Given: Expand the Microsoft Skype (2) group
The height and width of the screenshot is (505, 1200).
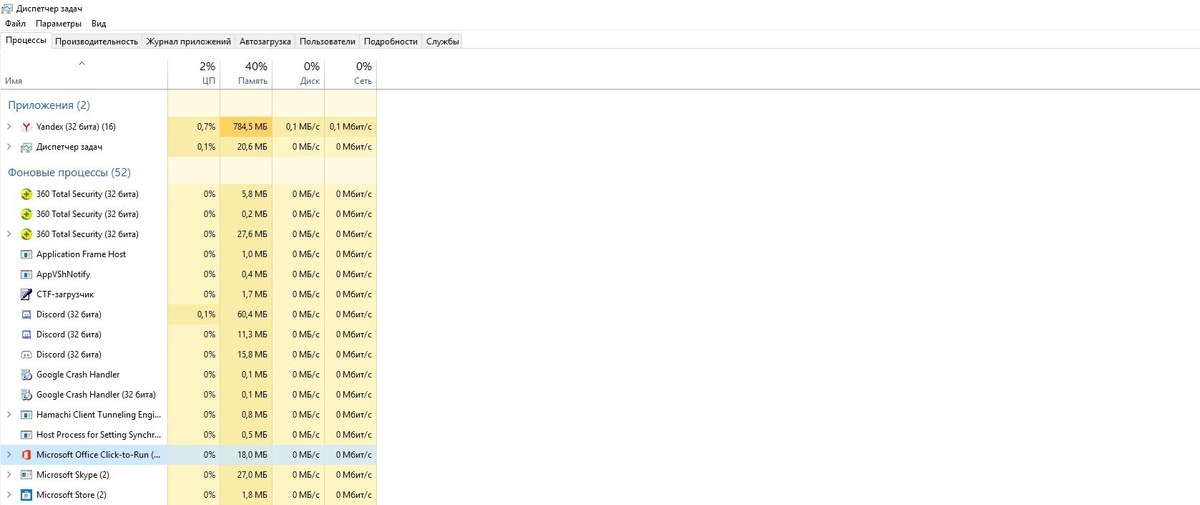Looking at the screenshot, I should pos(9,474).
